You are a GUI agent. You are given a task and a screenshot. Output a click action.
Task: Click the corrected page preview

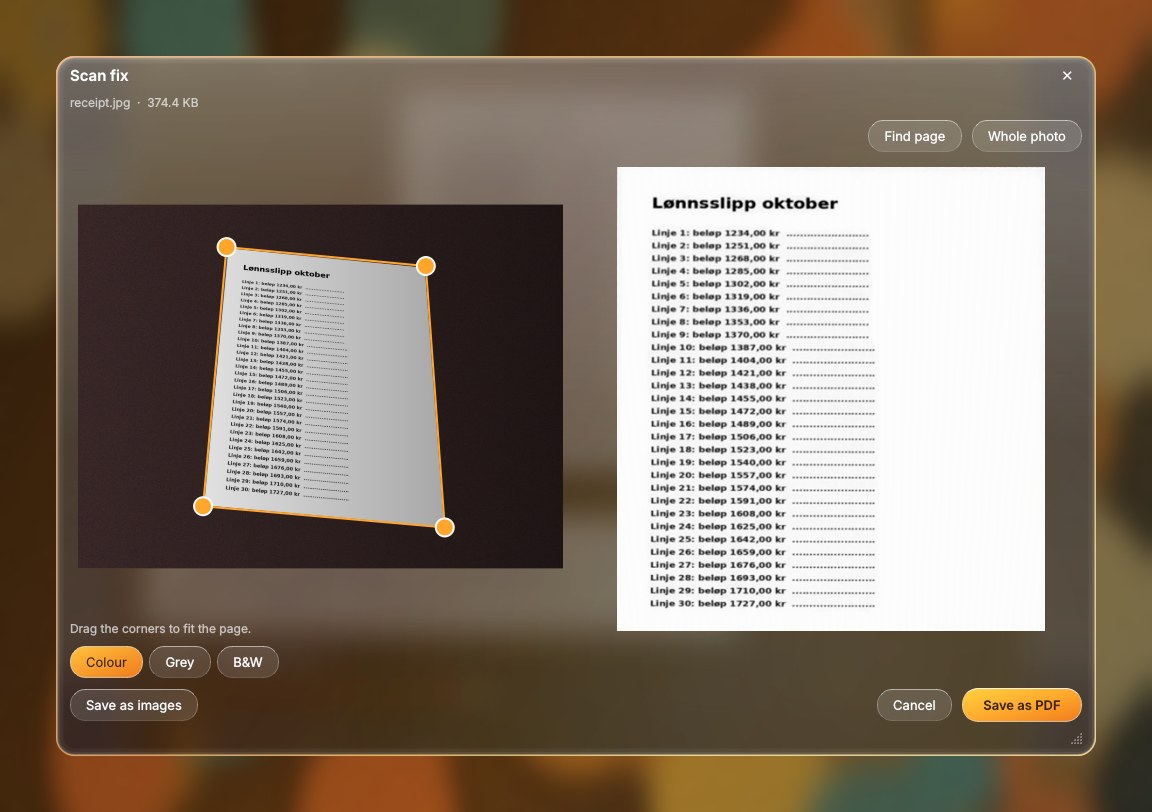[x=830, y=398]
